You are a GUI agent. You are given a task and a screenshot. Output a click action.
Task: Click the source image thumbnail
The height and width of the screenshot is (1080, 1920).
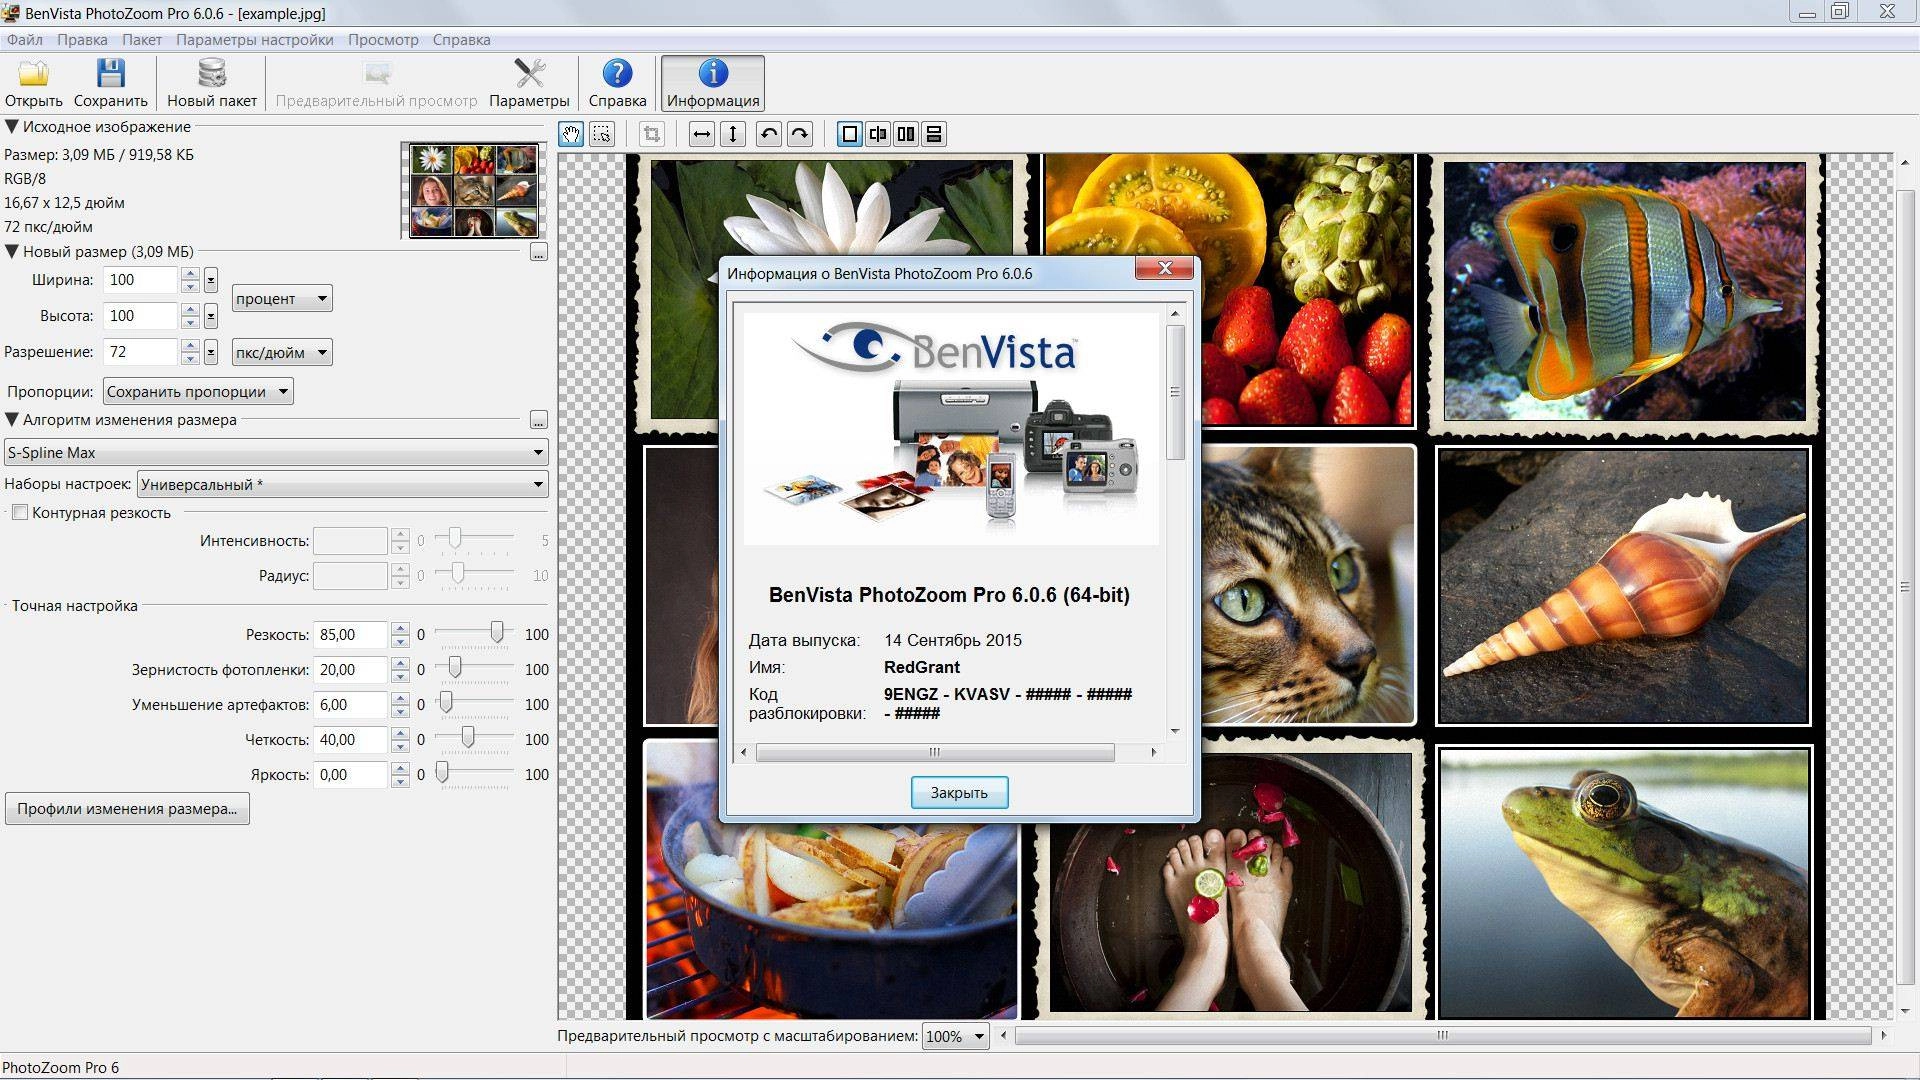[x=474, y=190]
